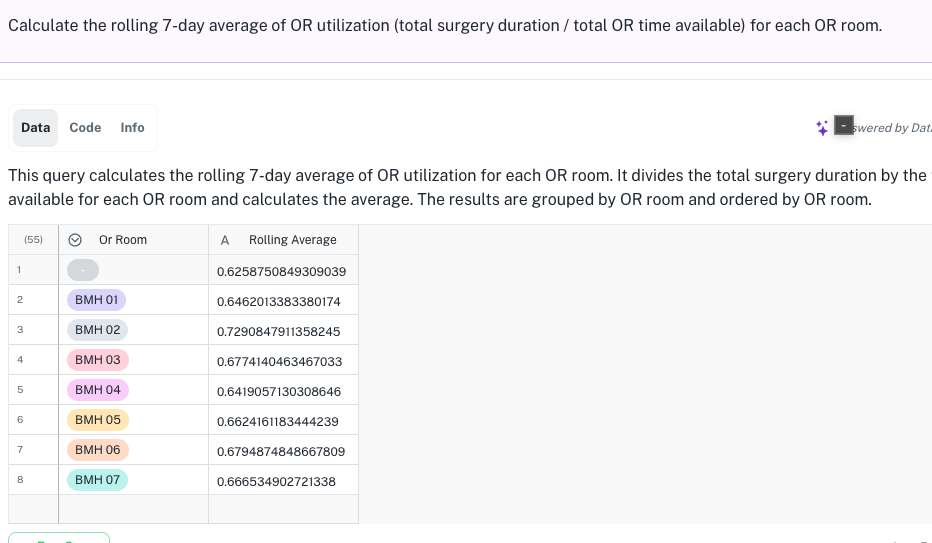Select the Data tab
Viewport: 932px width, 543px height.
(x=36, y=128)
